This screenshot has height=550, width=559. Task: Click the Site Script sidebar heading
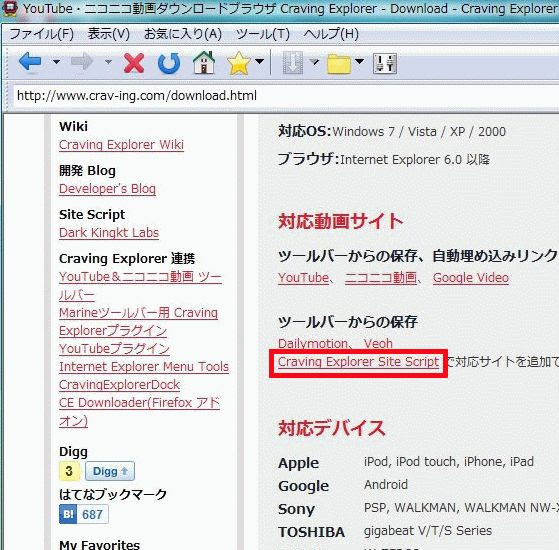click(92, 215)
